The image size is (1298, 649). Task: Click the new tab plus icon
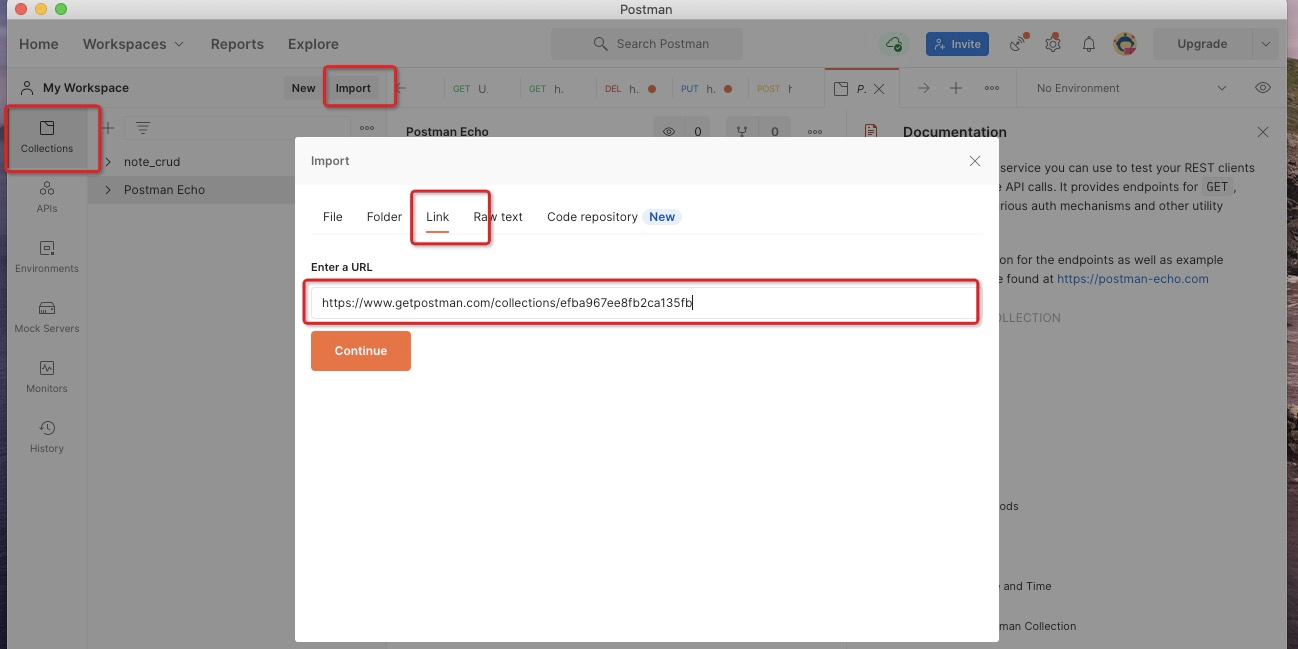coord(956,88)
